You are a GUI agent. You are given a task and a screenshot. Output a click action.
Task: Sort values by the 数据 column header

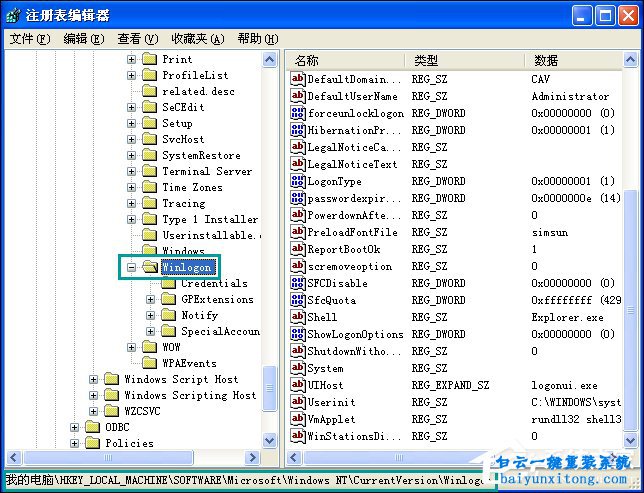click(x=574, y=61)
